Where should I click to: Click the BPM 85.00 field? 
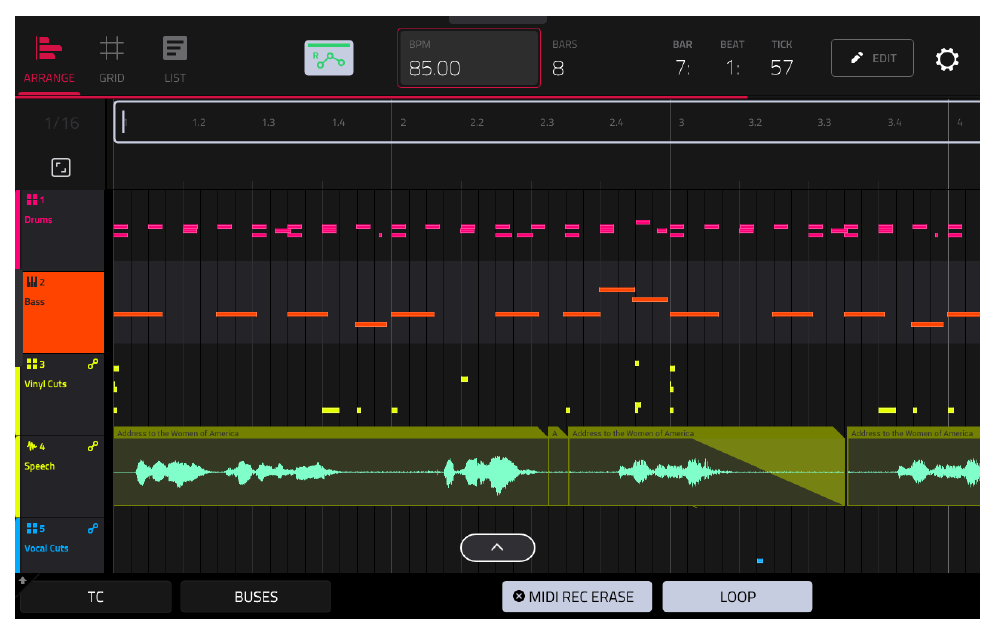pyautogui.click(x=469, y=58)
